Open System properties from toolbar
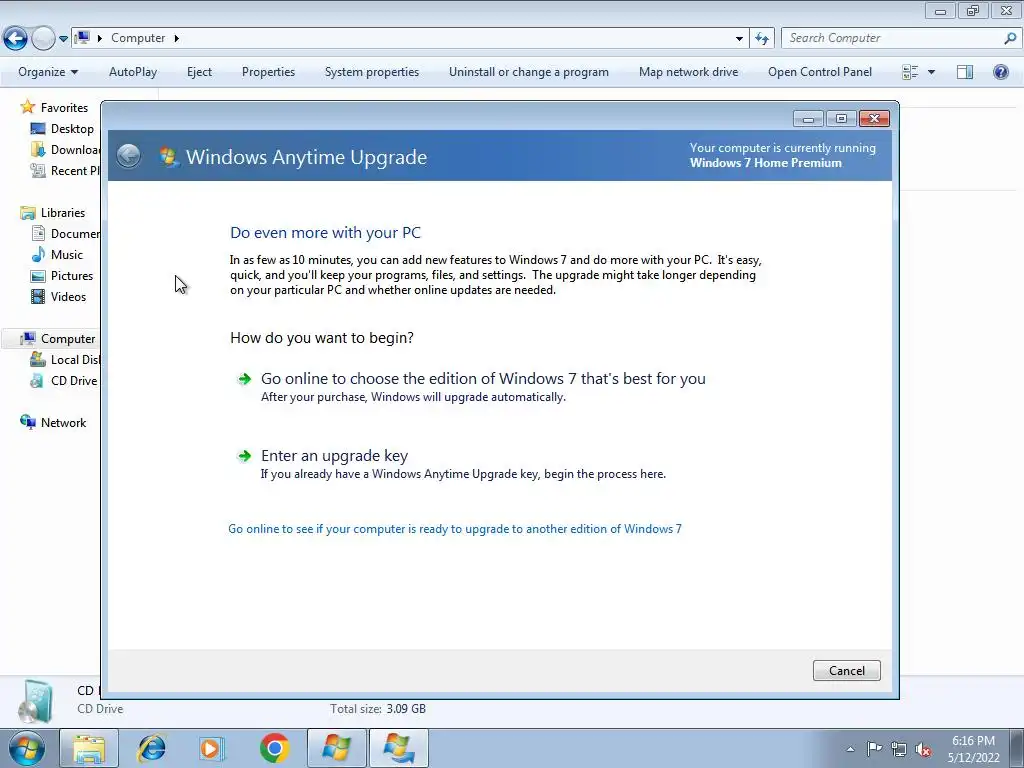 point(372,72)
